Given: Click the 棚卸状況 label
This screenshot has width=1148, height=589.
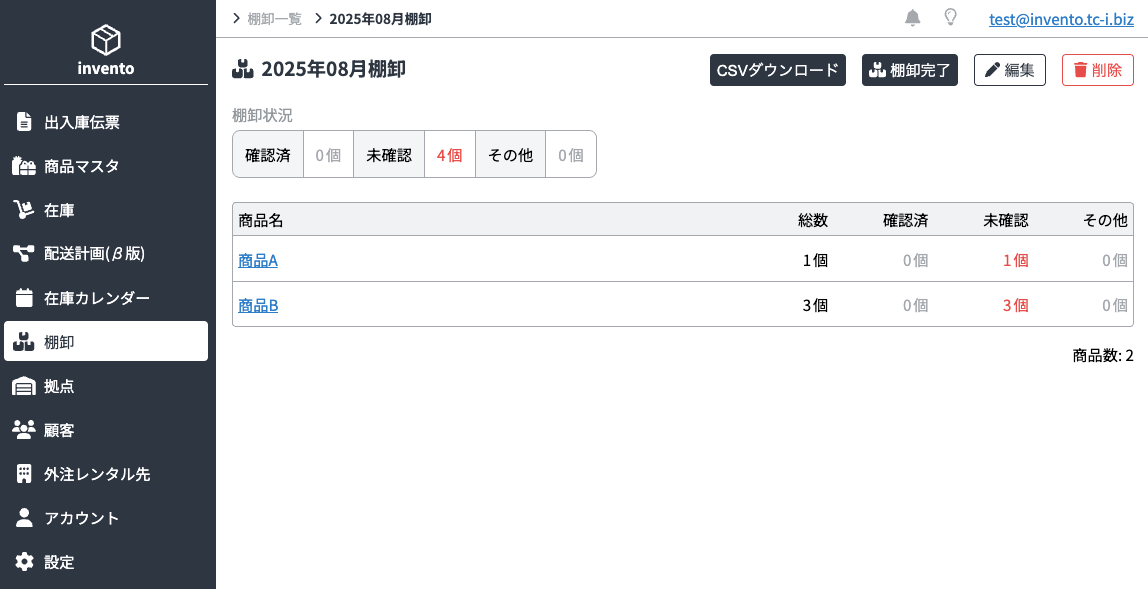Looking at the screenshot, I should pyautogui.click(x=262, y=115).
